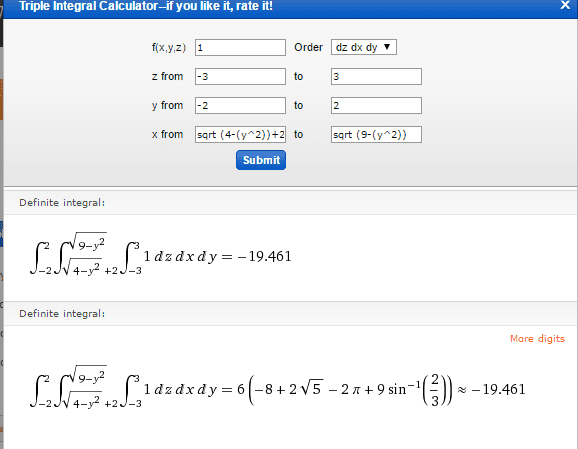Close the Triple Integral Calculator popup

(565, 5)
